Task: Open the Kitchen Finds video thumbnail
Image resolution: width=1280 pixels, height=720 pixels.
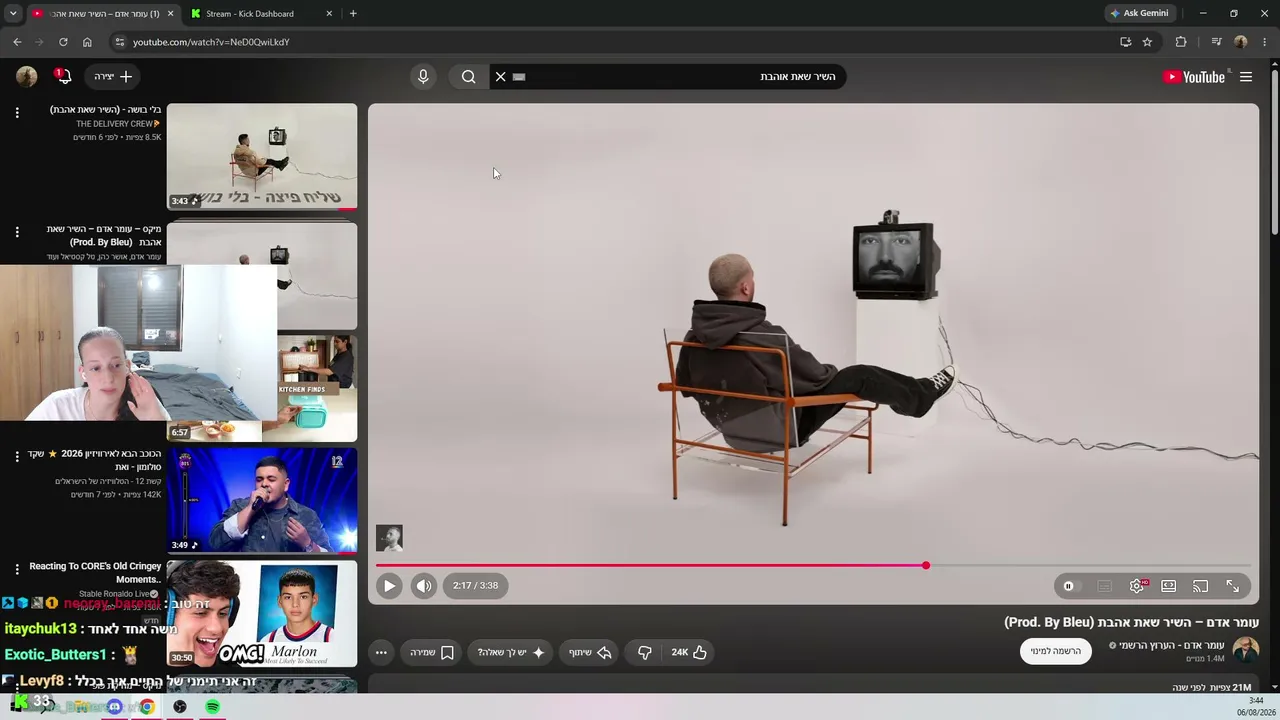Action: click(317, 387)
